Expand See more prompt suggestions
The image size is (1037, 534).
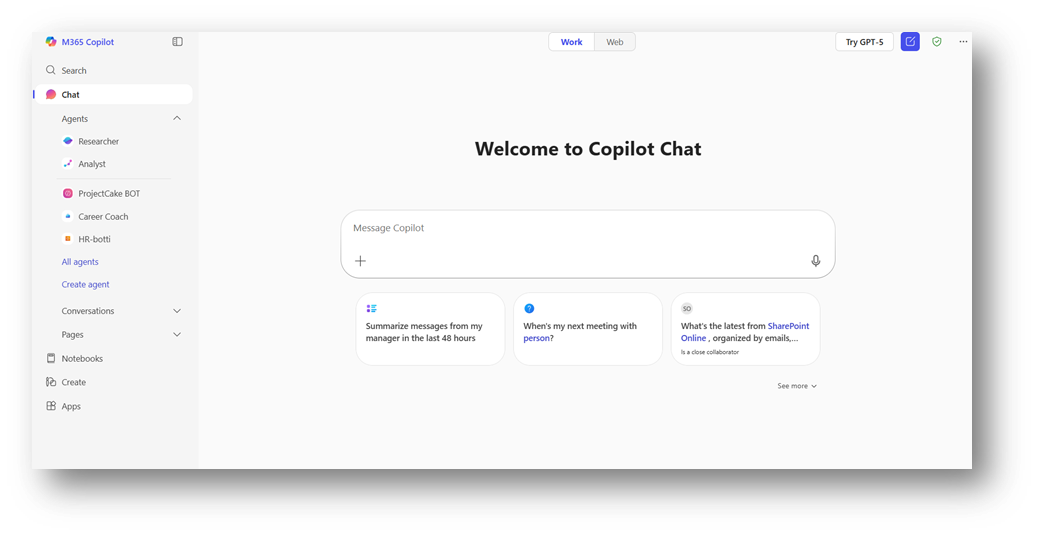[x=797, y=386]
